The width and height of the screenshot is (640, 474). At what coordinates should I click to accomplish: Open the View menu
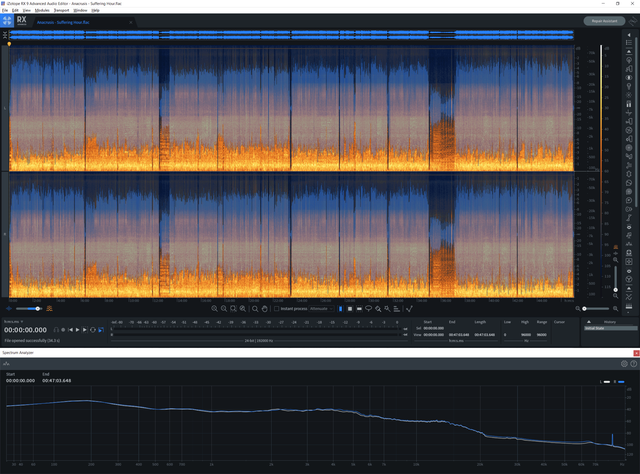27,10
